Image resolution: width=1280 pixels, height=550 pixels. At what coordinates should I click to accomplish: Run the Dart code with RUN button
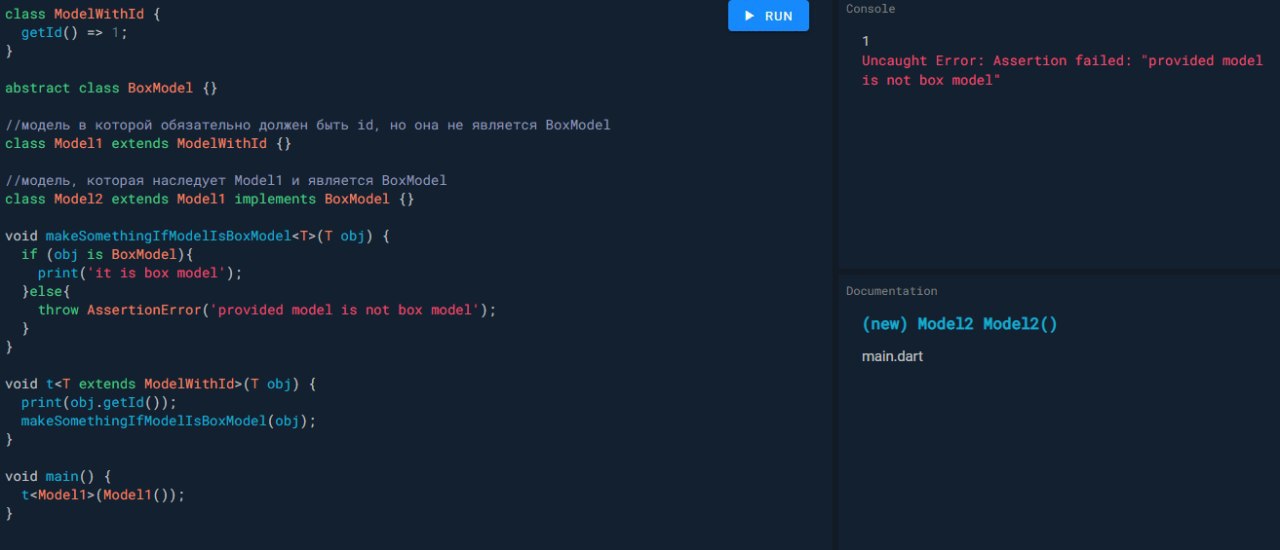768,16
